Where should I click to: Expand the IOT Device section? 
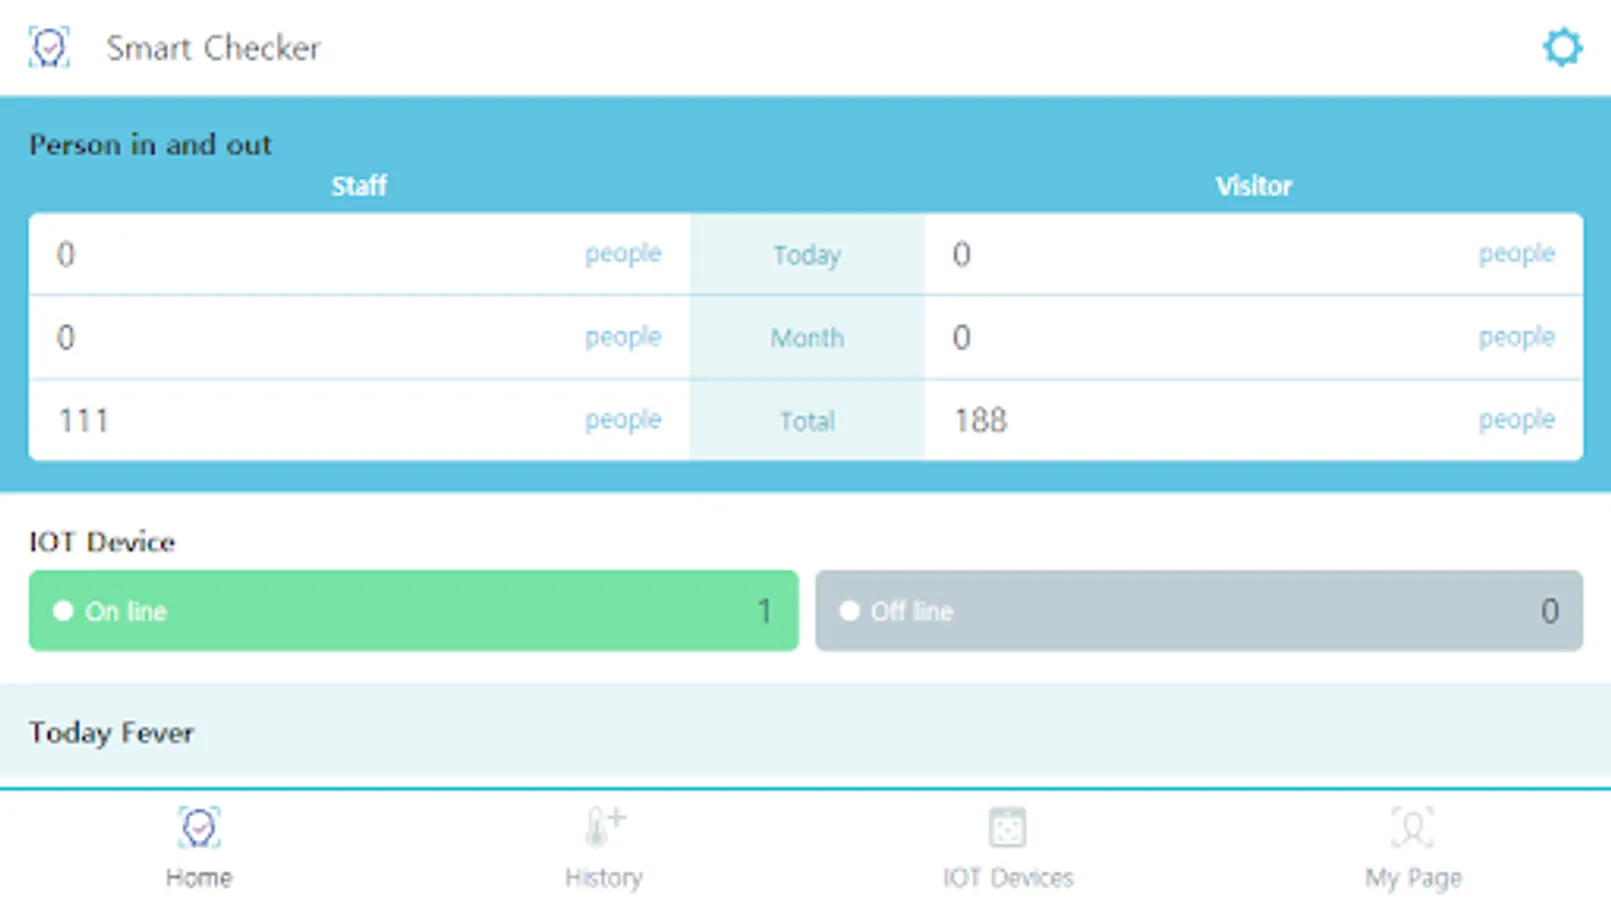[x=102, y=541]
